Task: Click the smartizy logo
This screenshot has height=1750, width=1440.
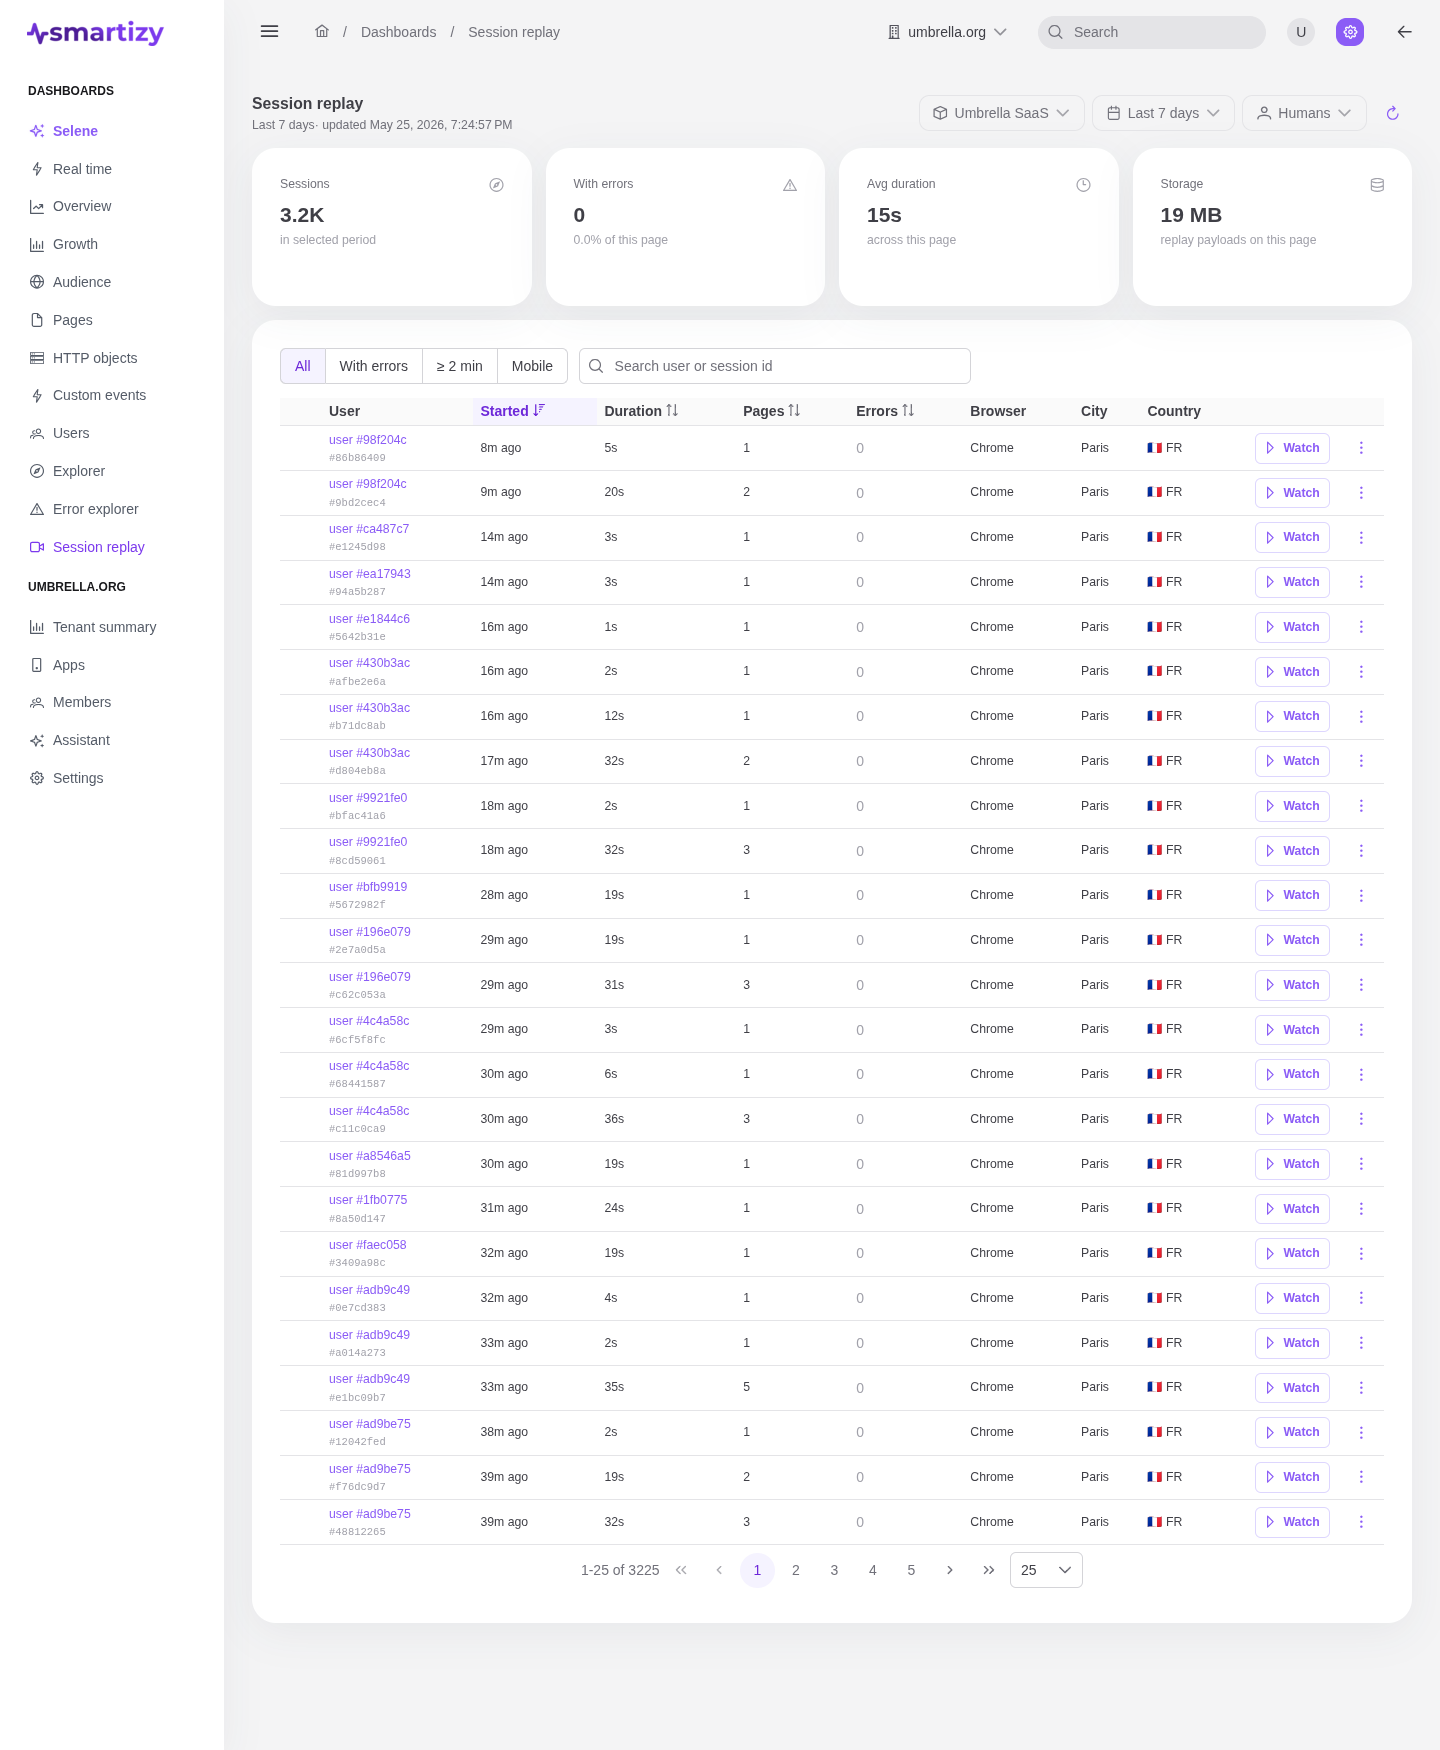Action: tap(95, 33)
